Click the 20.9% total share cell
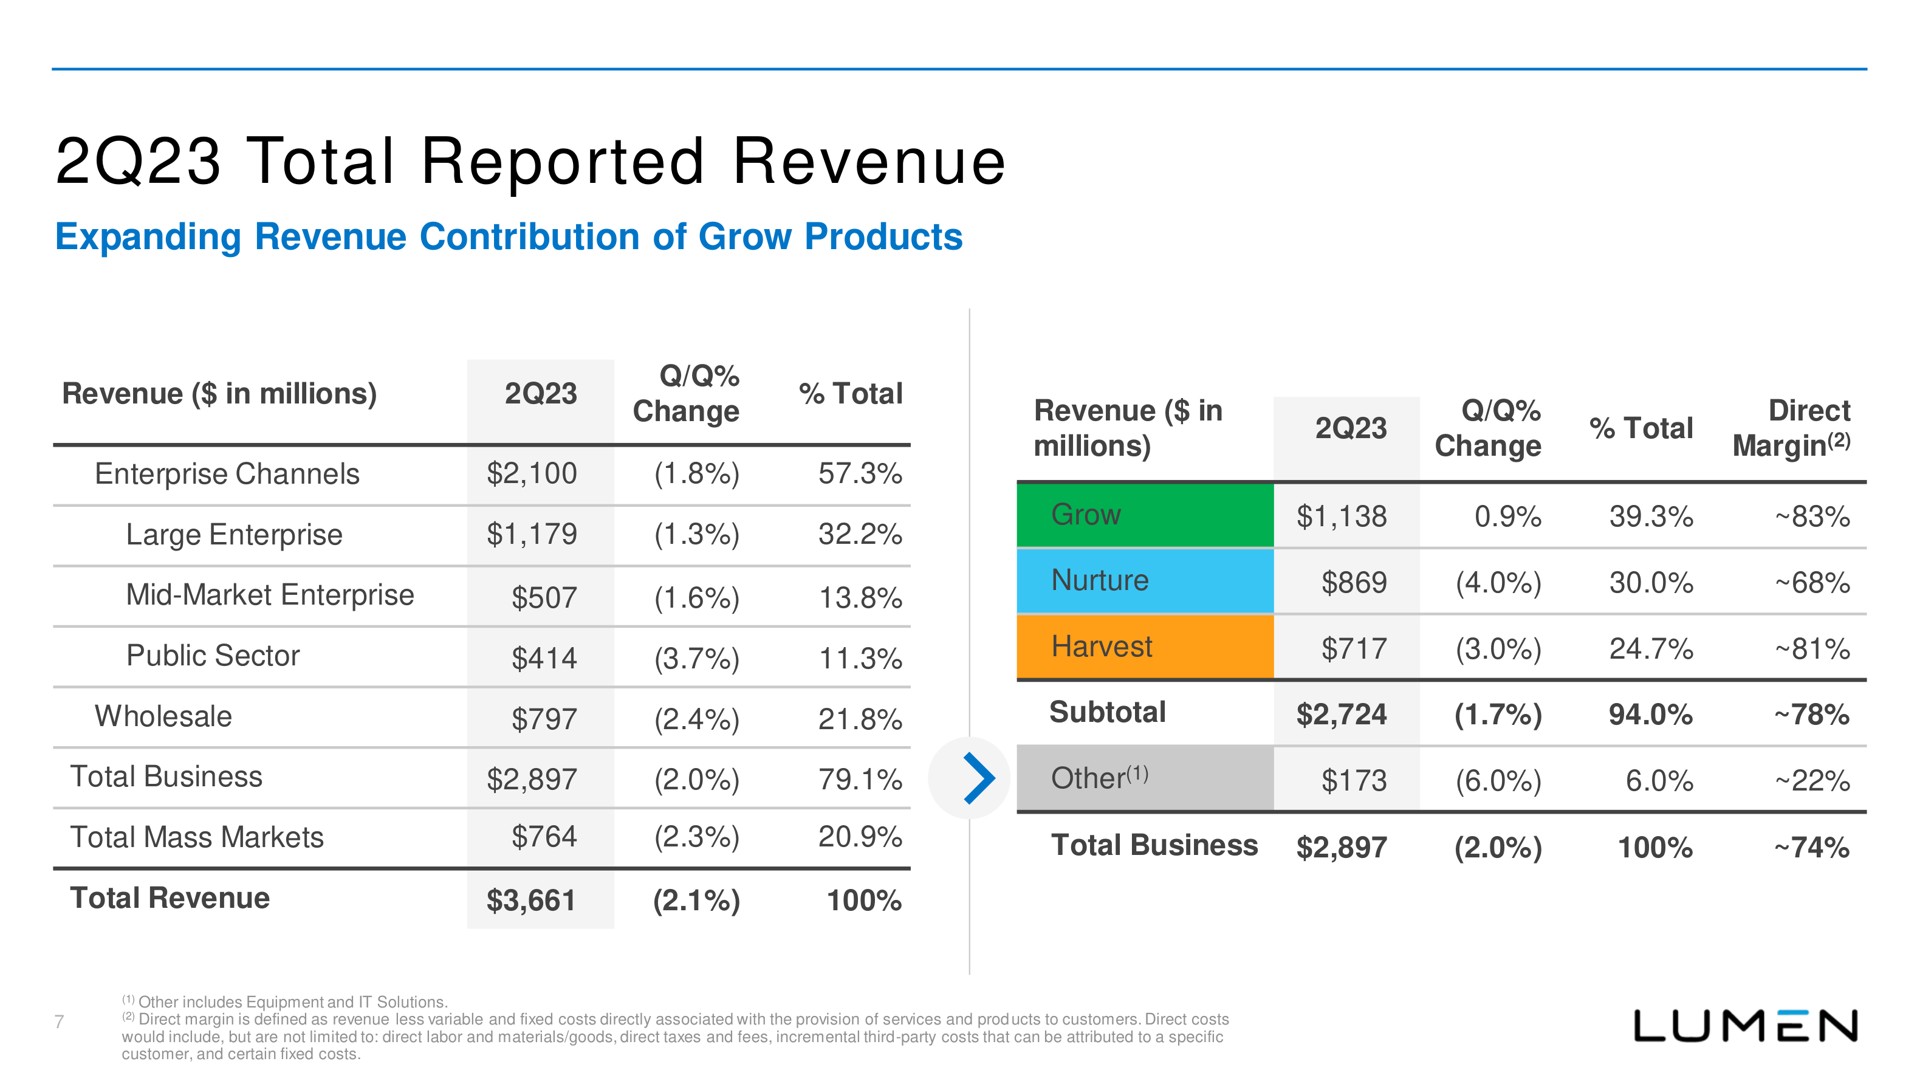 pos(860,836)
